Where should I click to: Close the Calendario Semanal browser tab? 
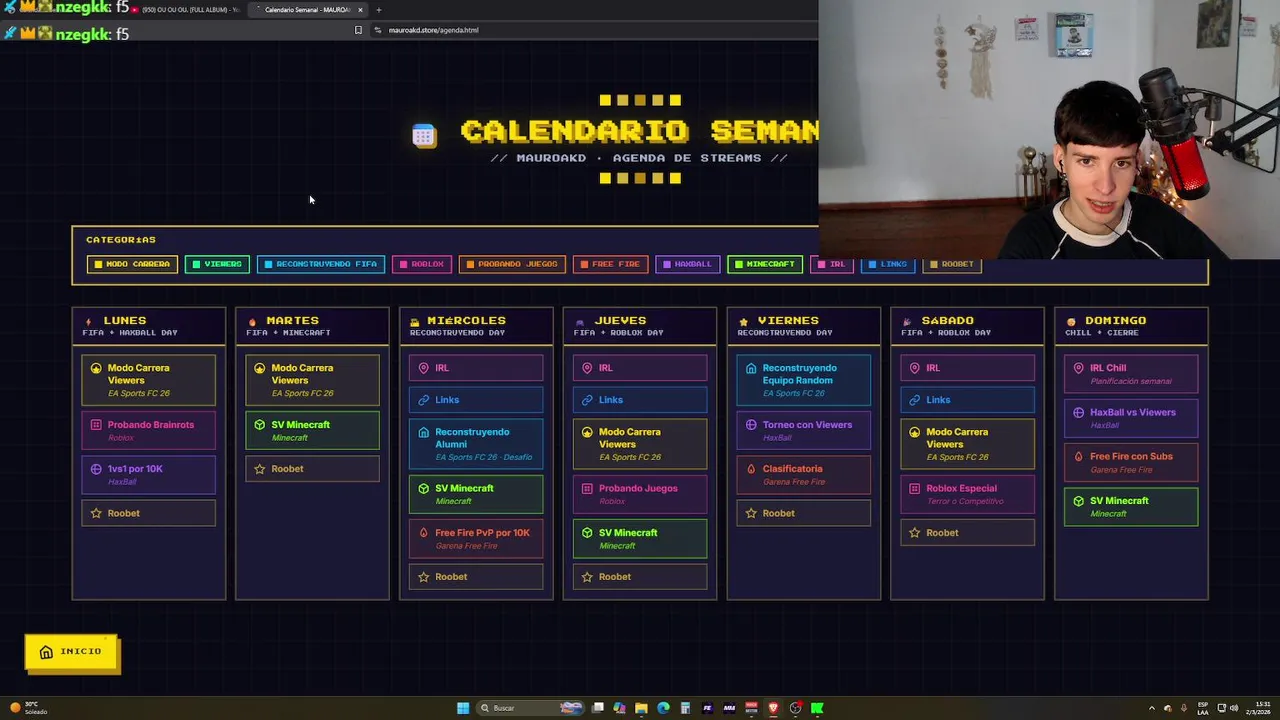tap(360, 10)
